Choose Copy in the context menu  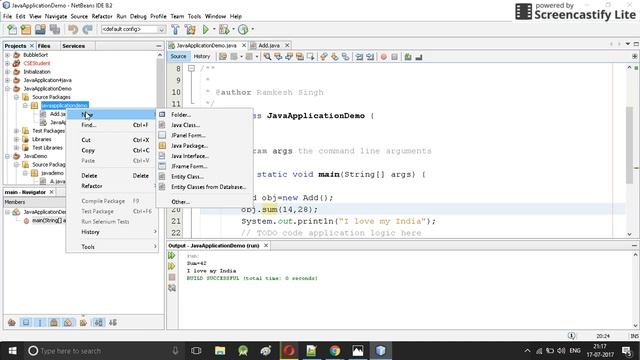[x=112, y=150]
